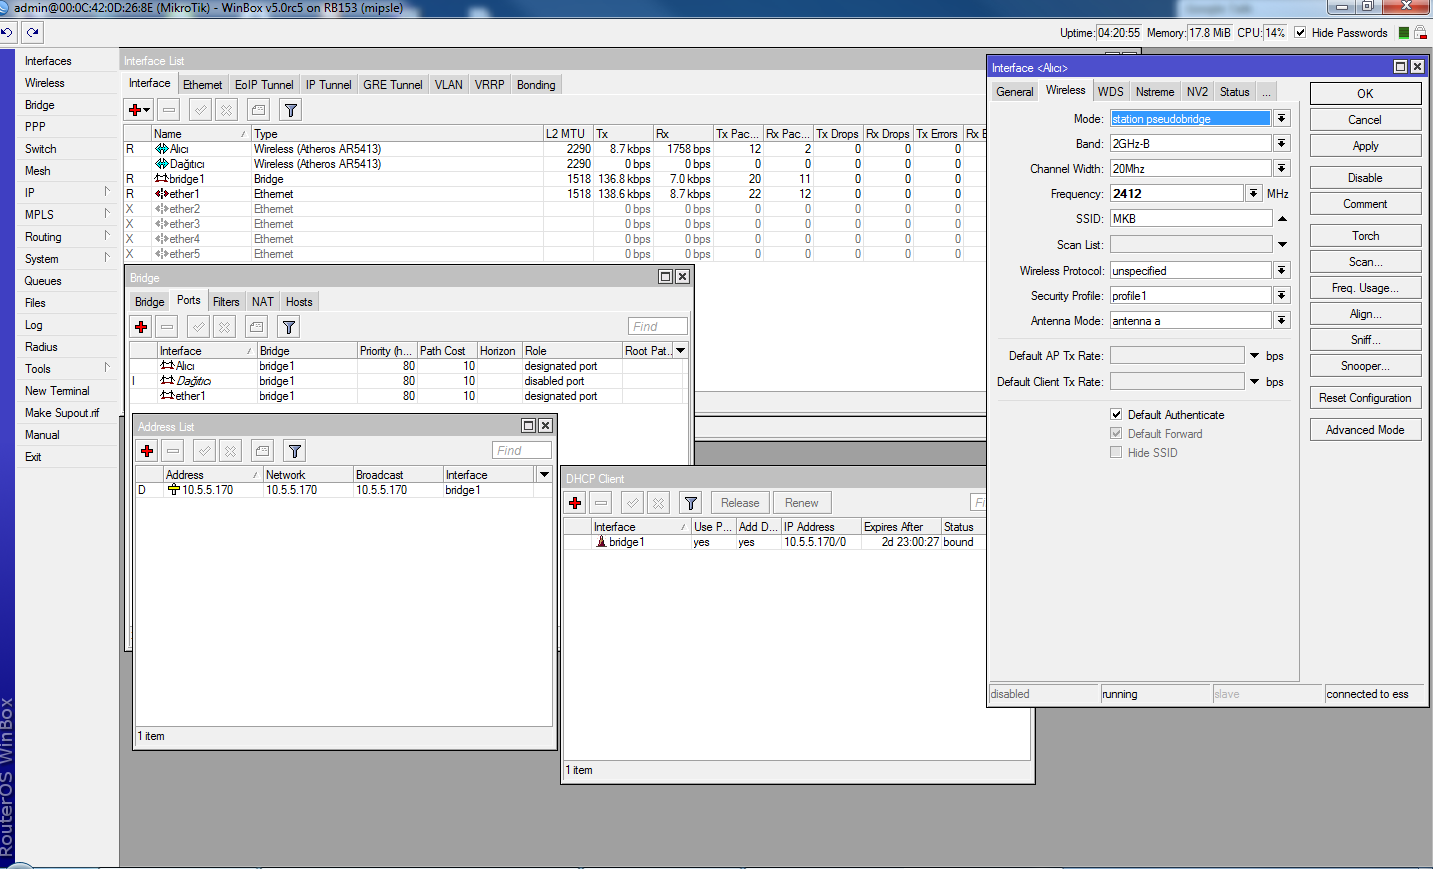
Task: Enable interface with check button in Interface List
Action: [201, 110]
